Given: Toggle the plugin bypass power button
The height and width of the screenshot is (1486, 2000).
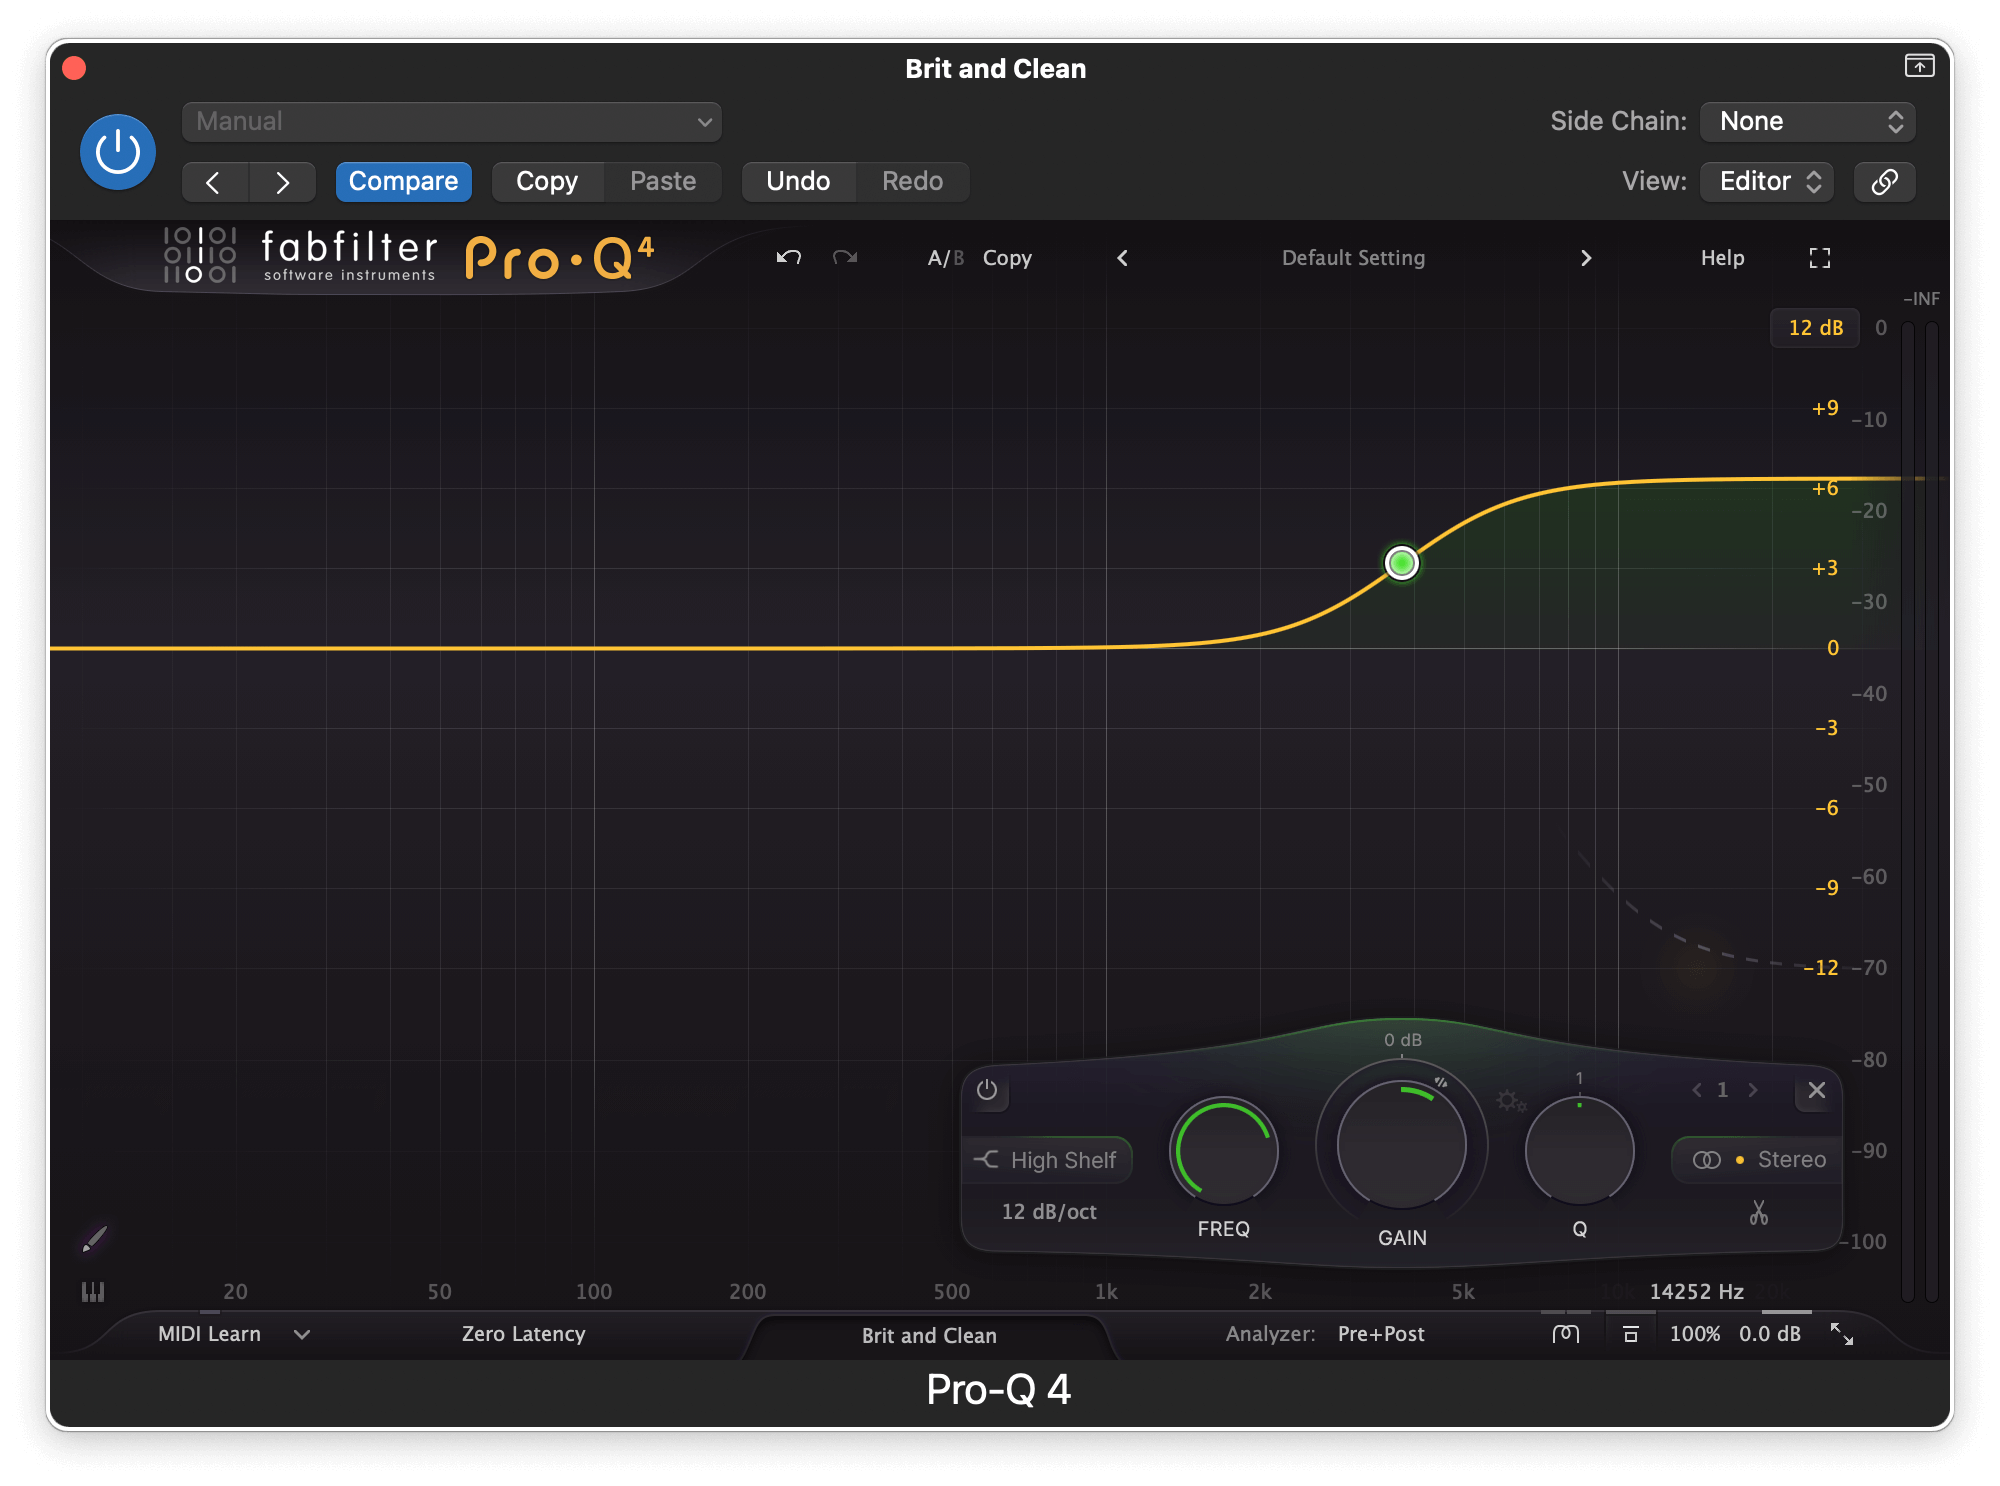Looking at the screenshot, I should (x=118, y=152).
